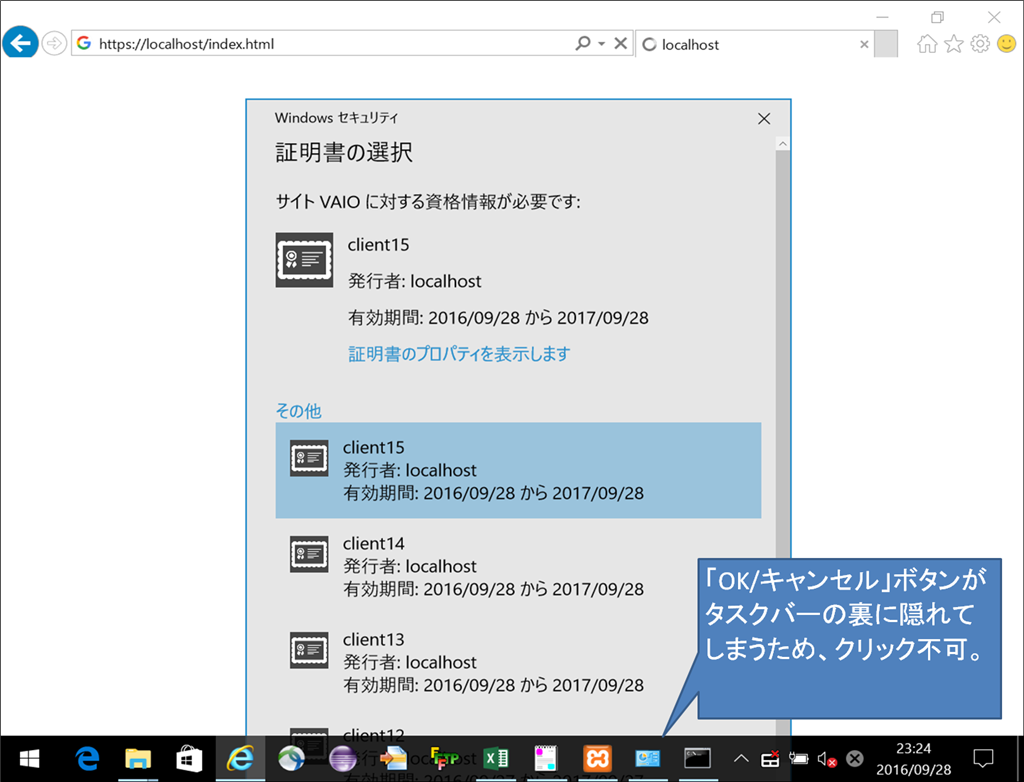Click the smiley feedback icon
Screen dimensions: 1024x782
pos(1006,44)
